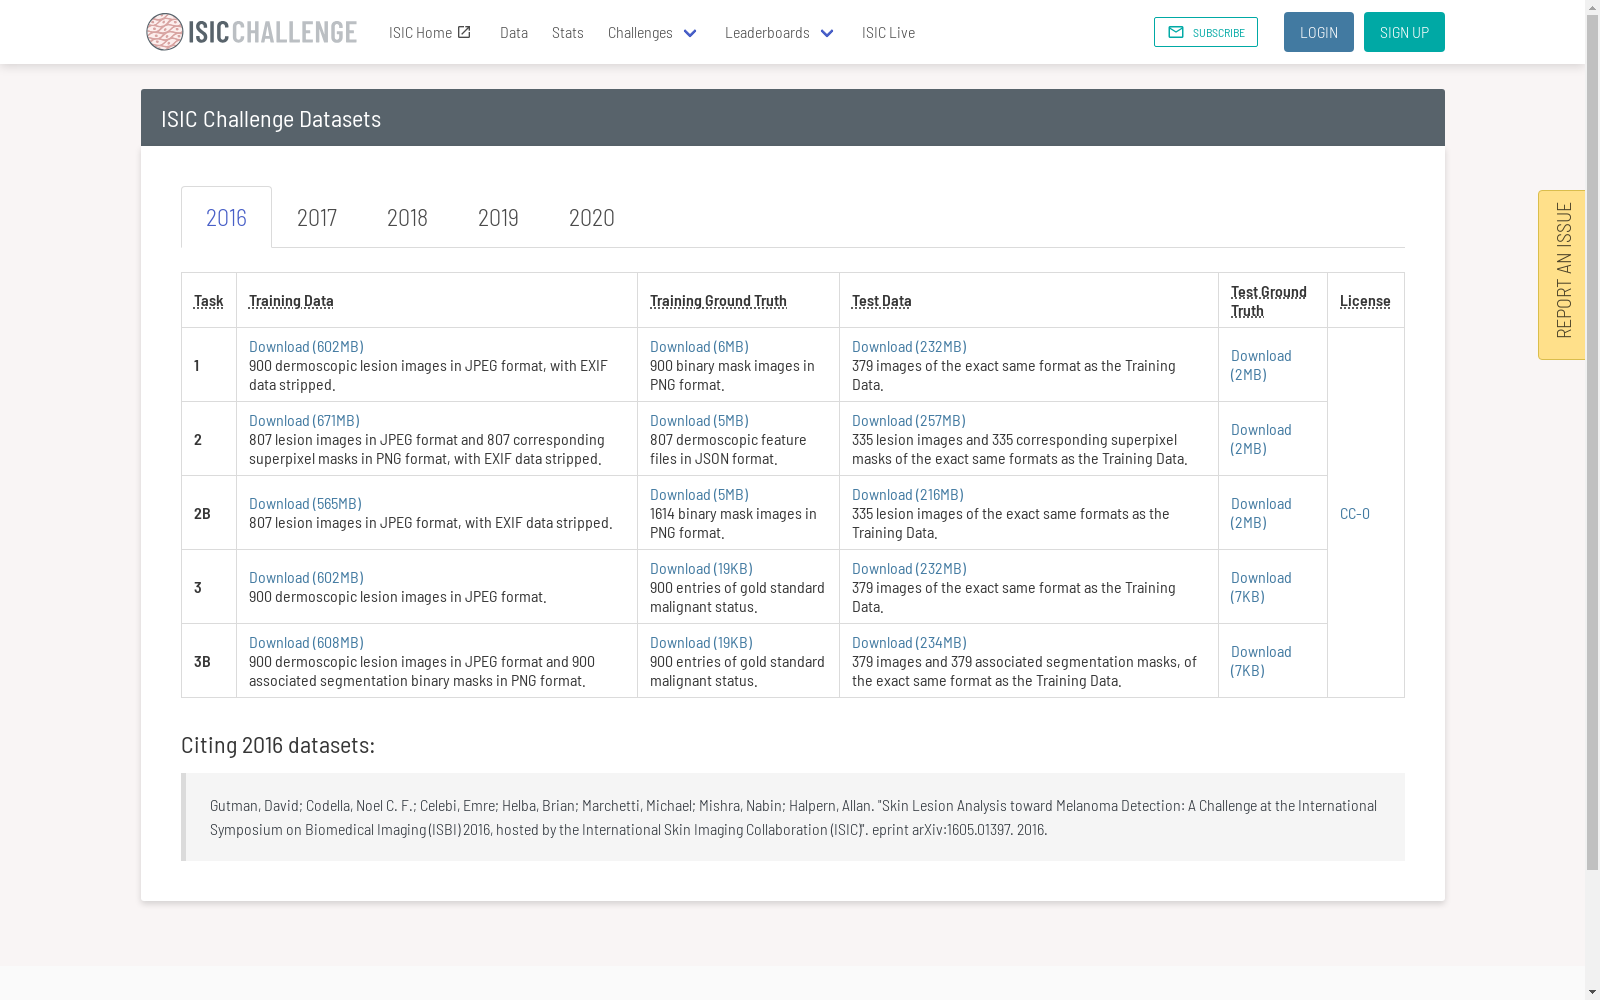Open the Stats menu item
The width and height of the screenshot is (1600, 1000).
568,32
